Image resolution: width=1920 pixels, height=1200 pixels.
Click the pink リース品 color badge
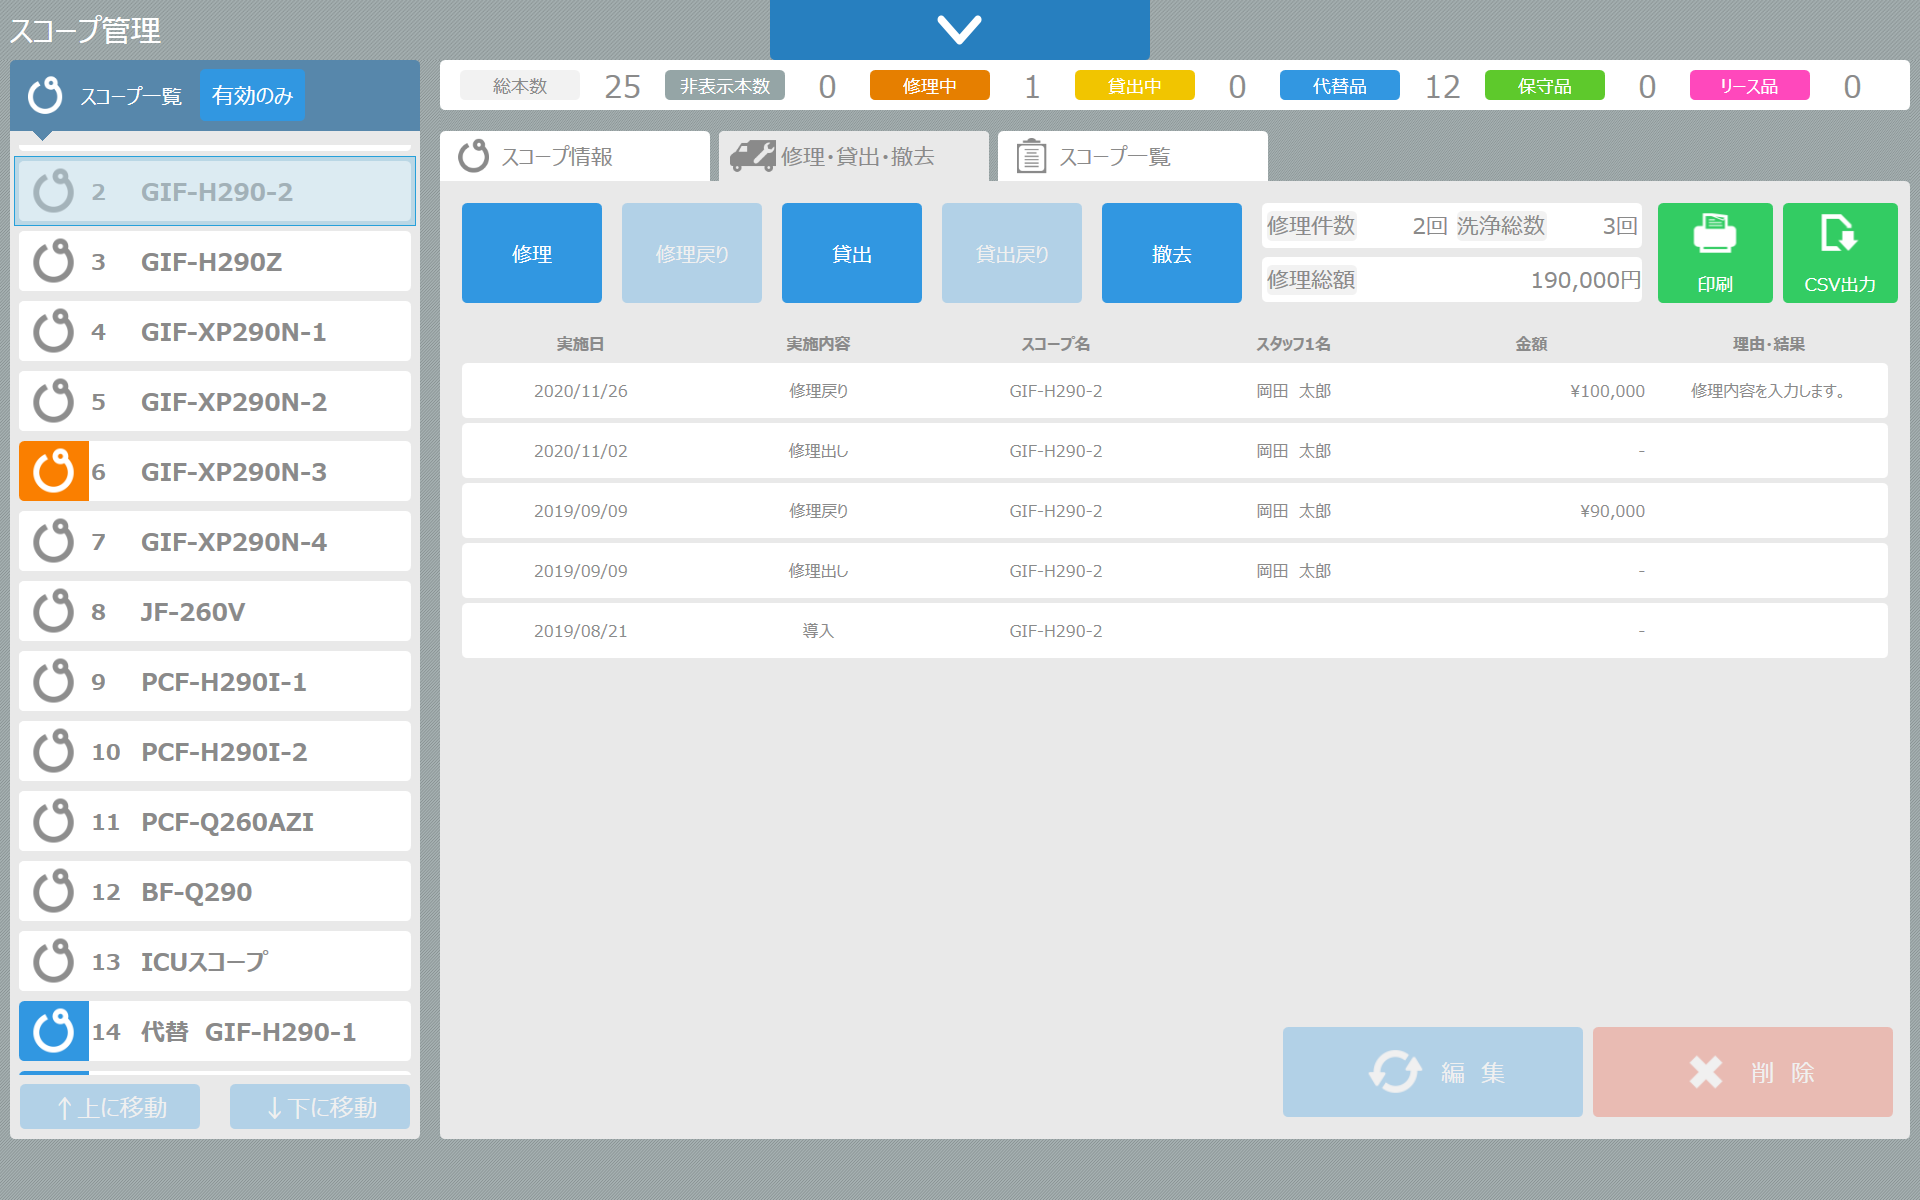point(1749,86)
